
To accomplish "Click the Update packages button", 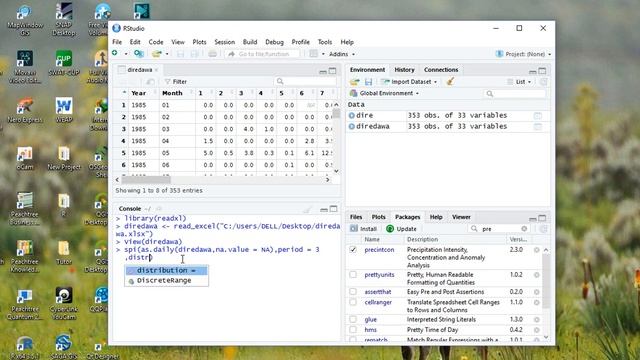I will pyautogui.click(x=401, y=229).
